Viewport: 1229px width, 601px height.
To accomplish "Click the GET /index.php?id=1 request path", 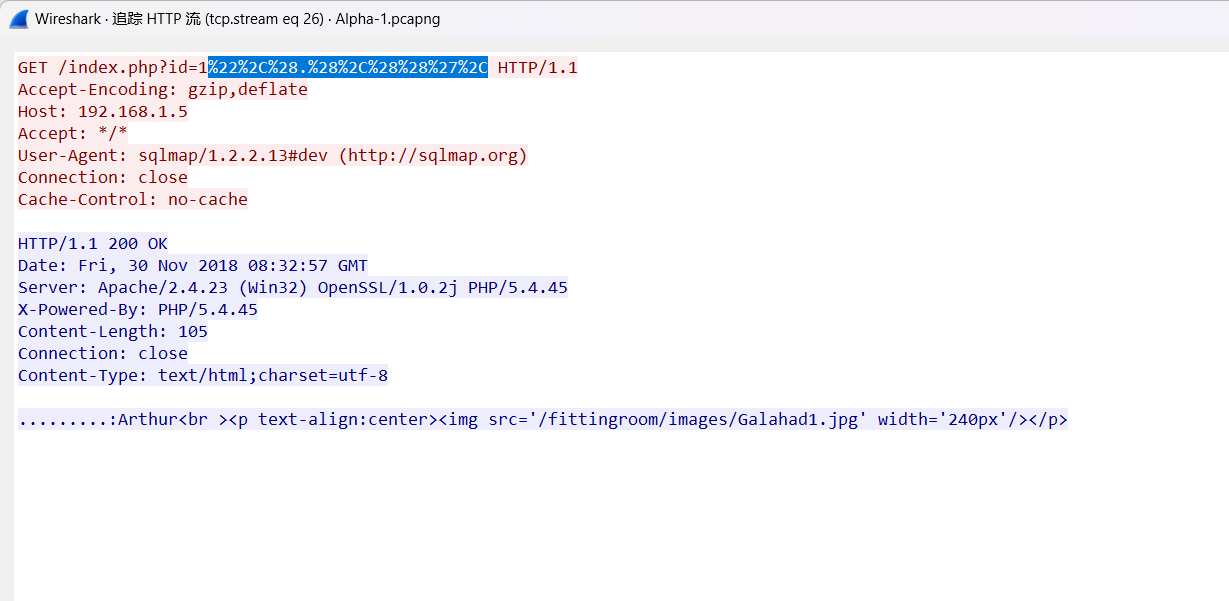I will (112, 68).
